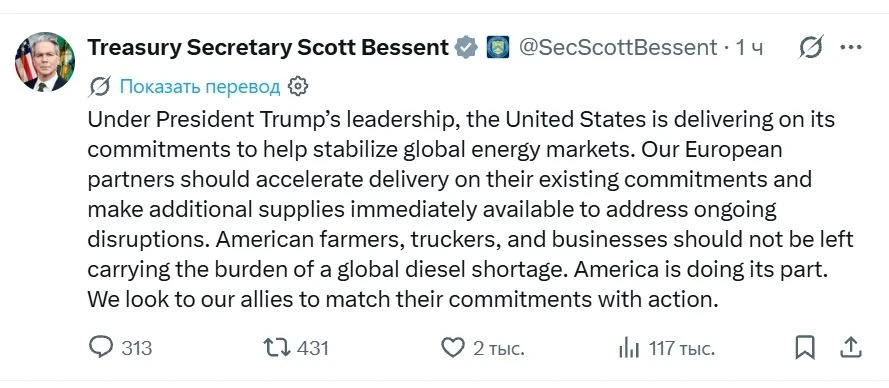
Task: Open translation settings gear icon
Action: pyautogui.click(x=298, y=86)
